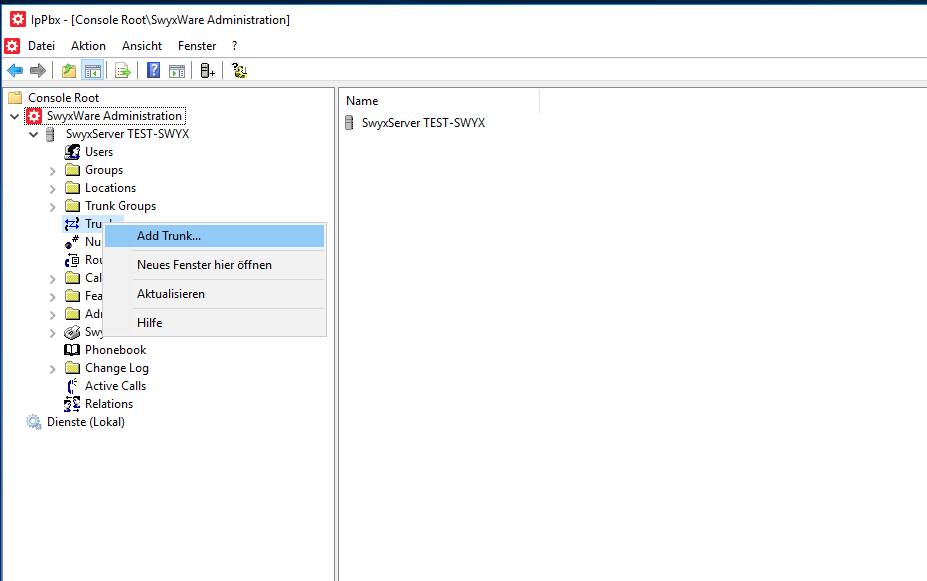Choose Aktualisieren in the context menu

coord(214,294)
